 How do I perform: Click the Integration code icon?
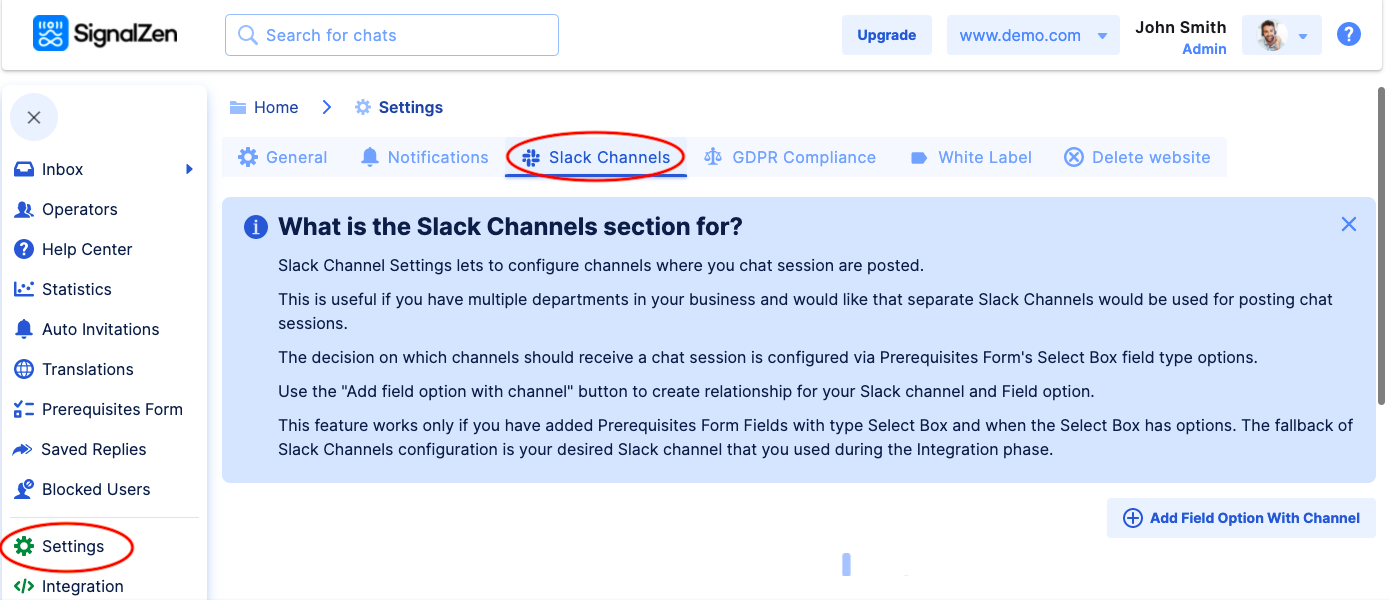pyautogui.click(x=24, y=587)
